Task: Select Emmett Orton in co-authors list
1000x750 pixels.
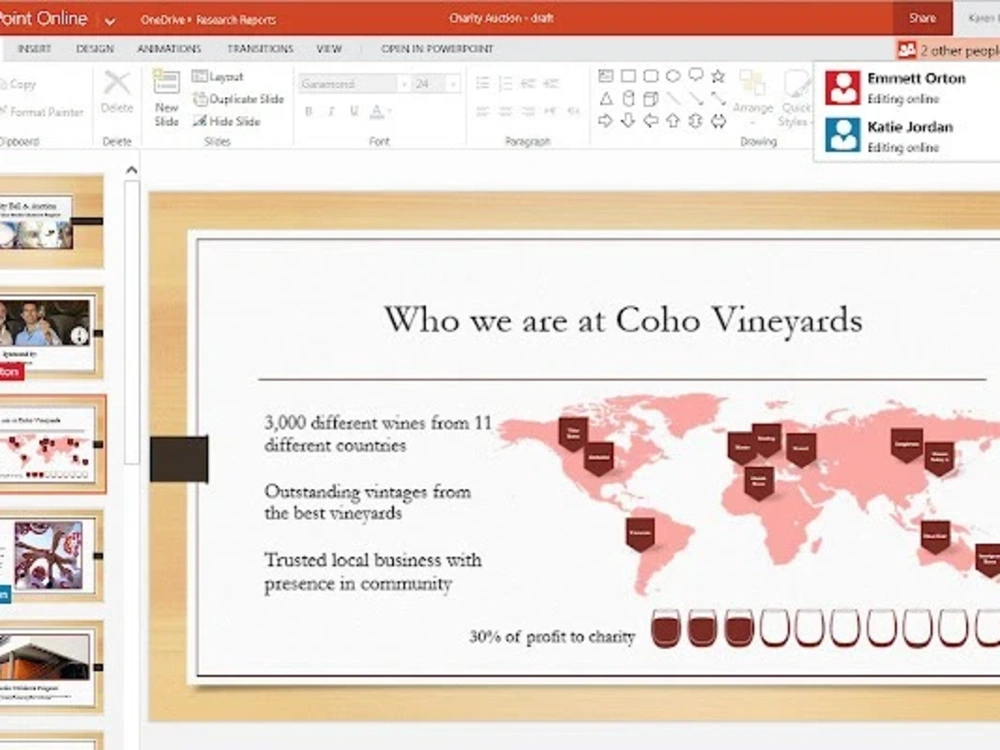Action: pyautogui.click(x=911, y=87)
